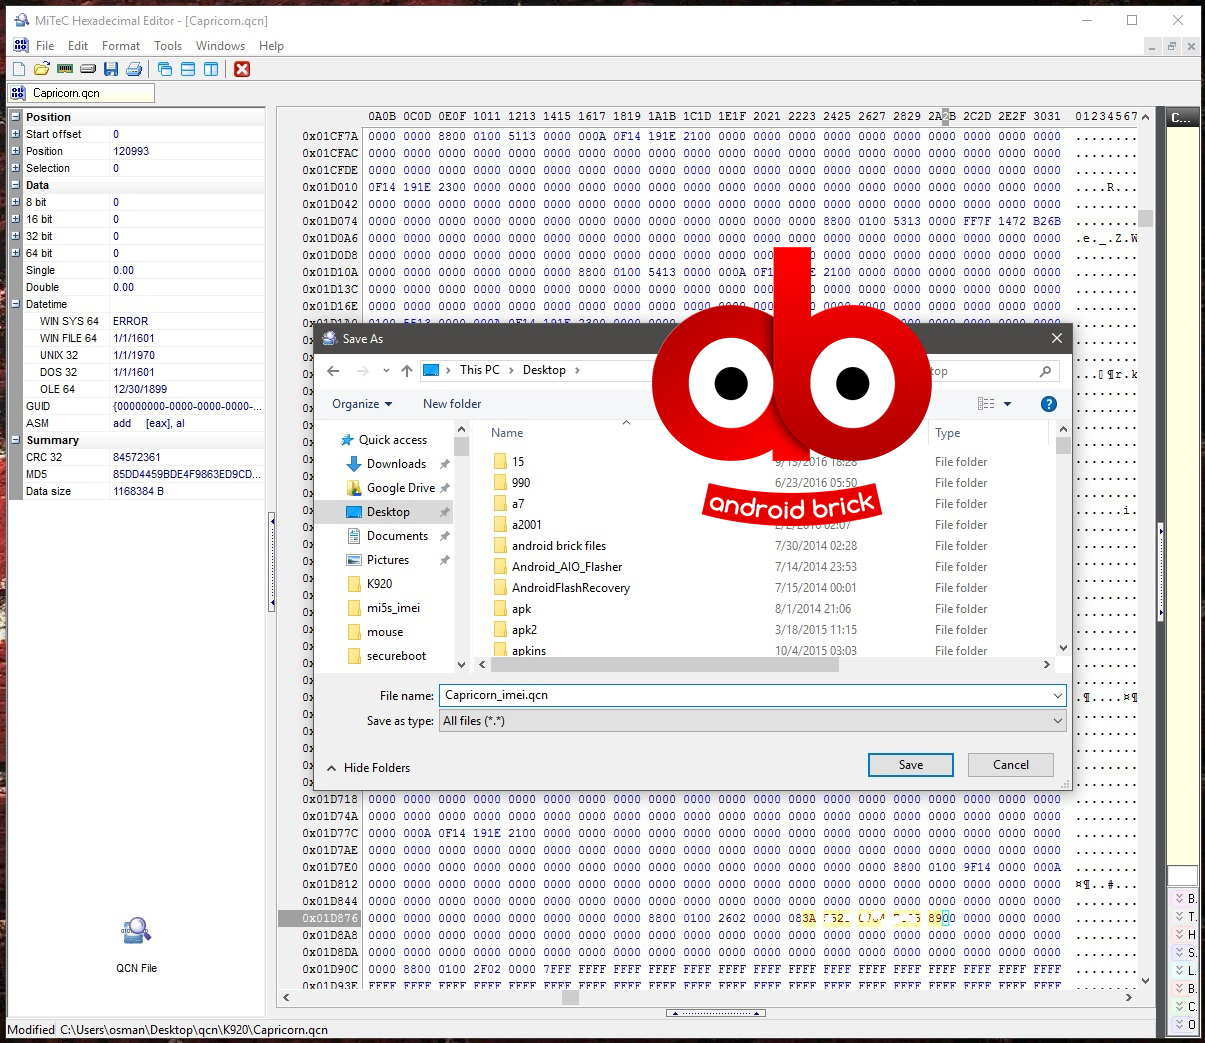This screenshot has height=1043, width=1205.
Task: Cascade windows using the toolbar icon
Action: pos(165,69)
